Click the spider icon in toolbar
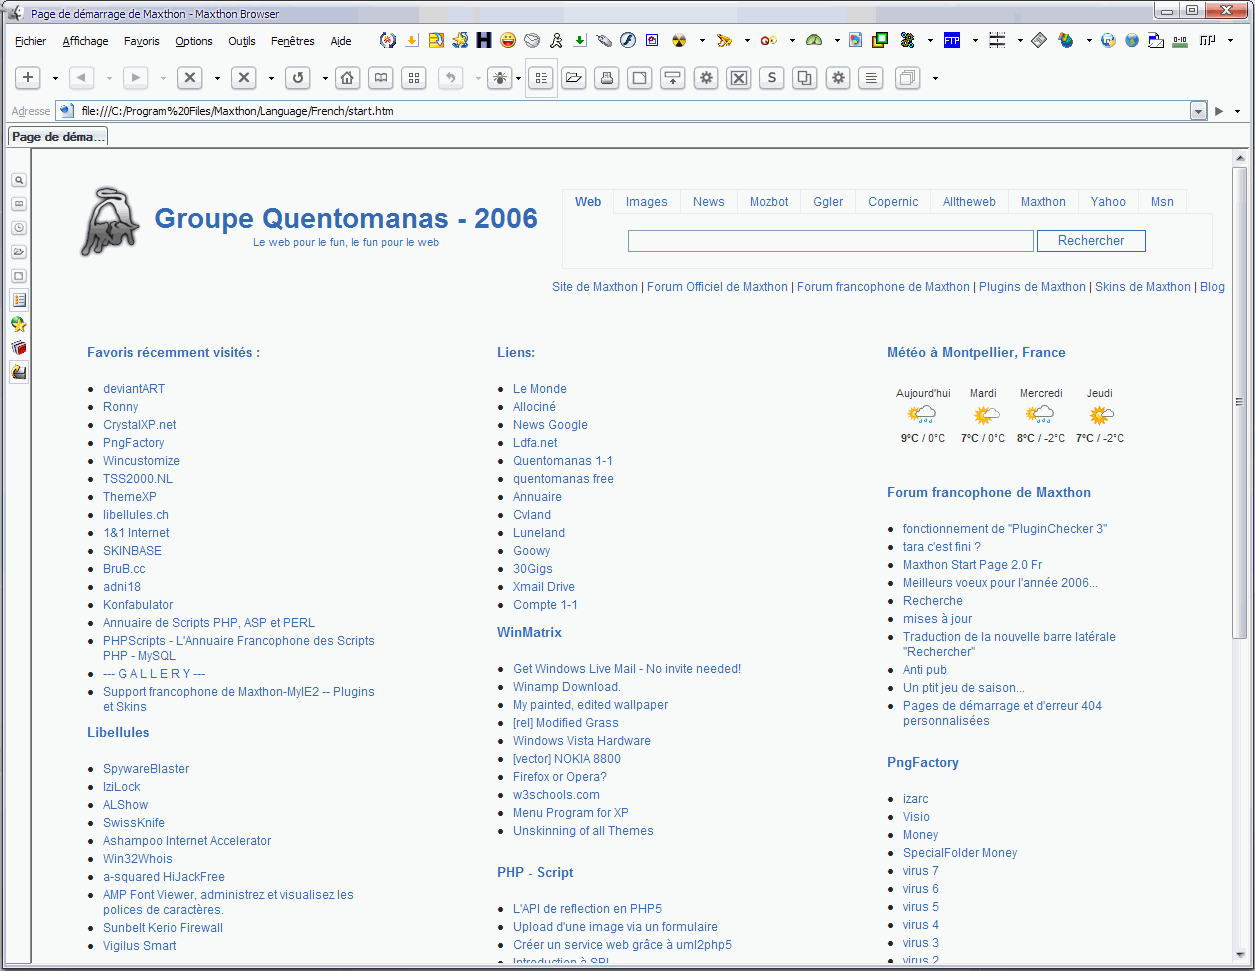The image size is (1255, 971). tap(500, 78)
